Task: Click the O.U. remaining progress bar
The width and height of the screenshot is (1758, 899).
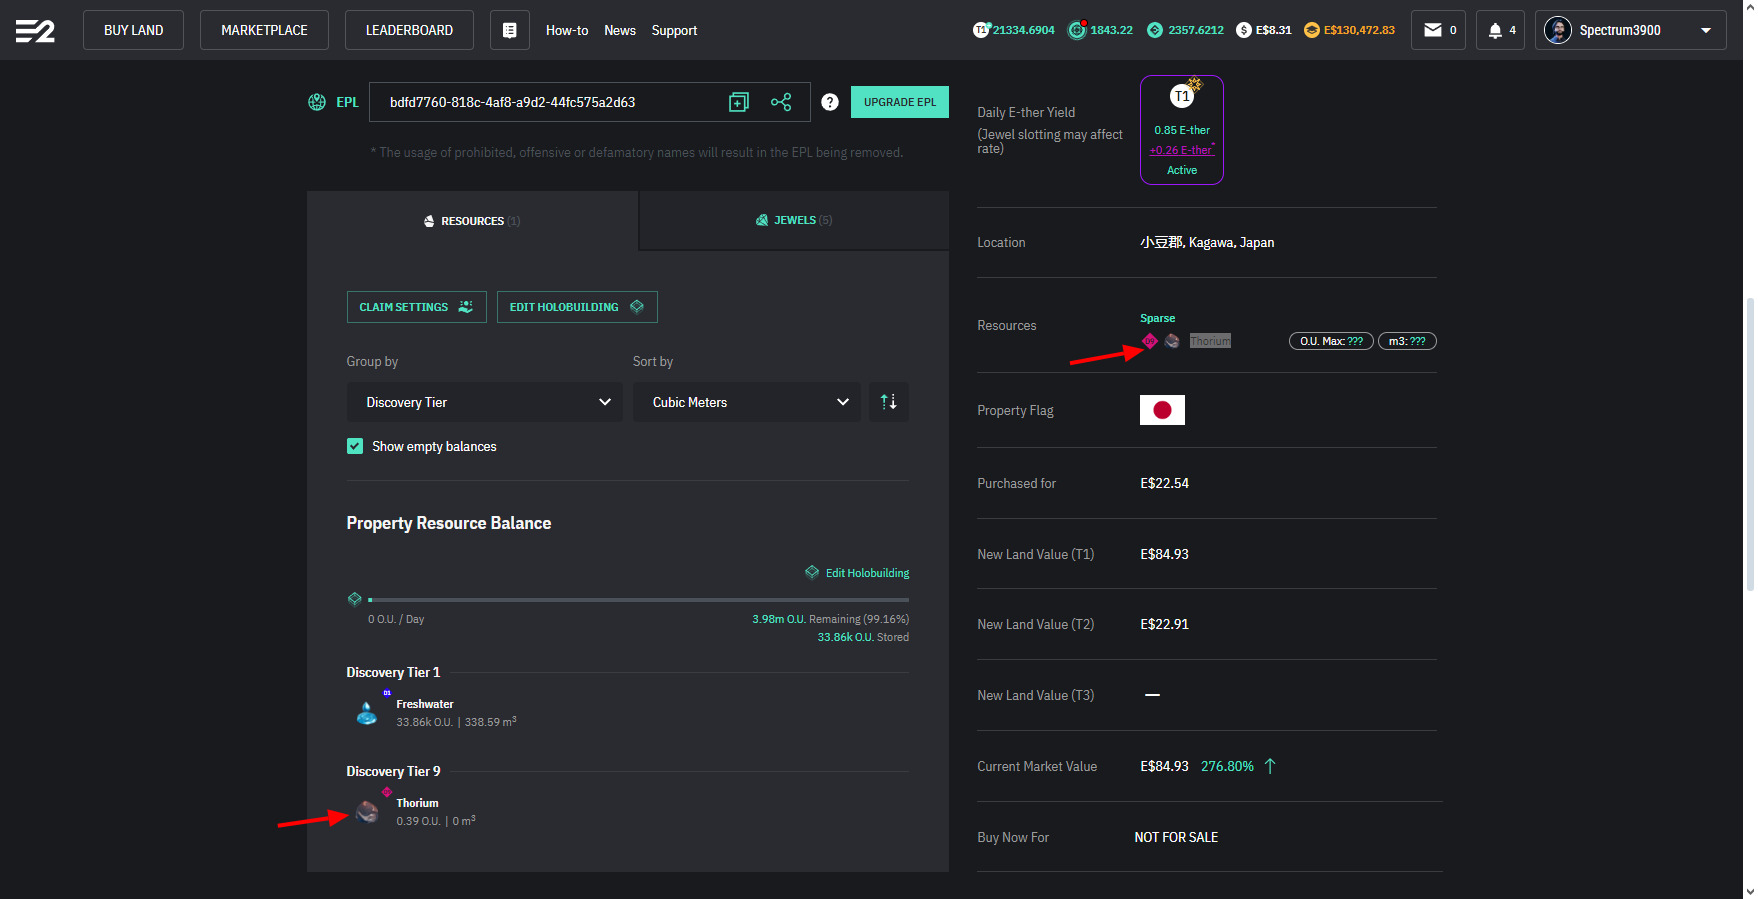Action: coord(638,600)
